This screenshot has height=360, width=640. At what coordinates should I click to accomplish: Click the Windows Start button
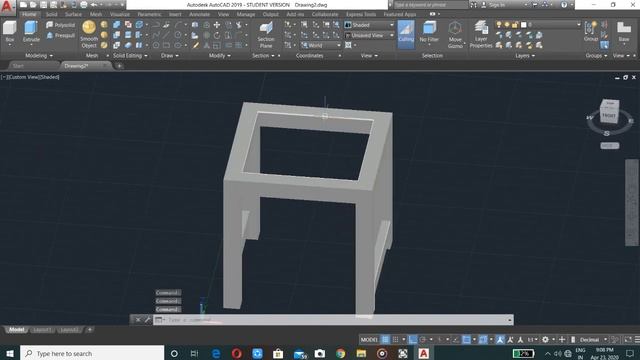(9, 353)
